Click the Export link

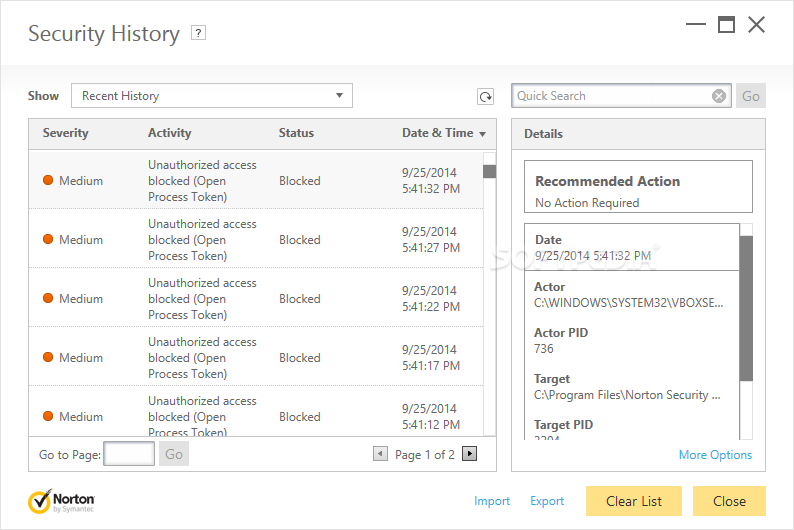point(547,501)
